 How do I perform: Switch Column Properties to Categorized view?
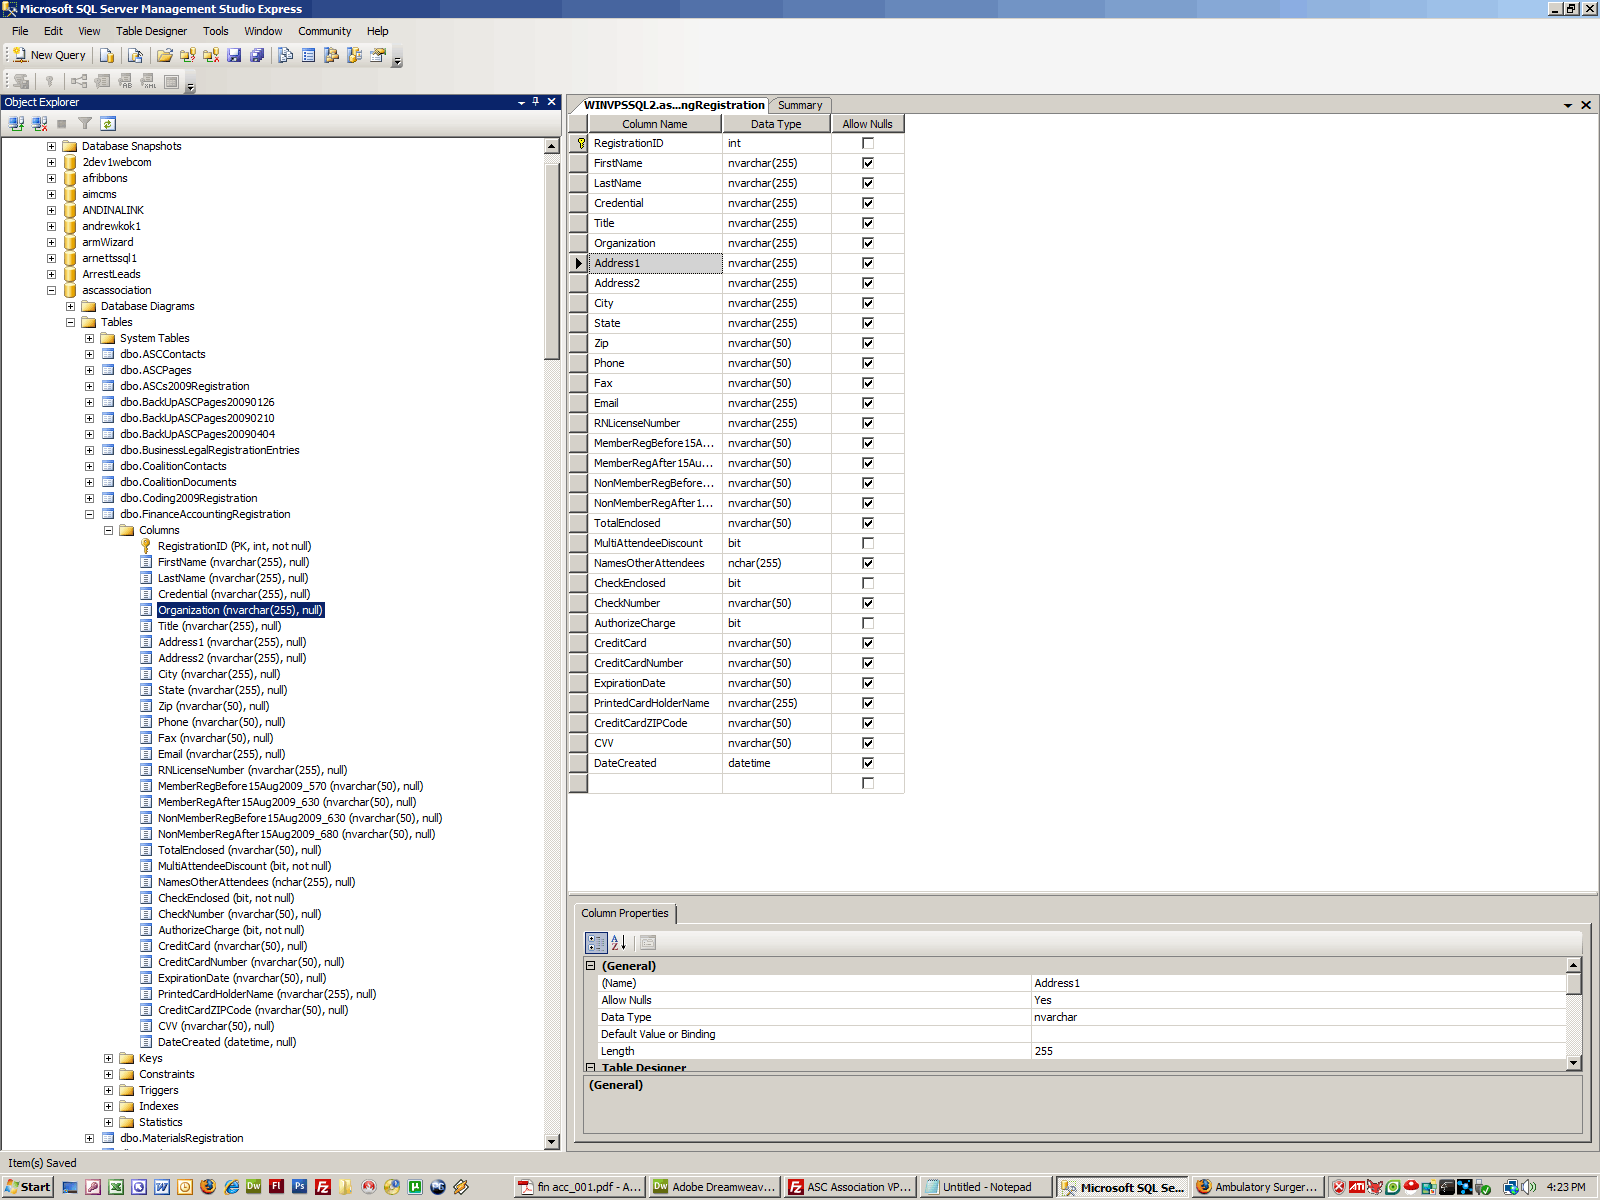[x=596, y=943]
